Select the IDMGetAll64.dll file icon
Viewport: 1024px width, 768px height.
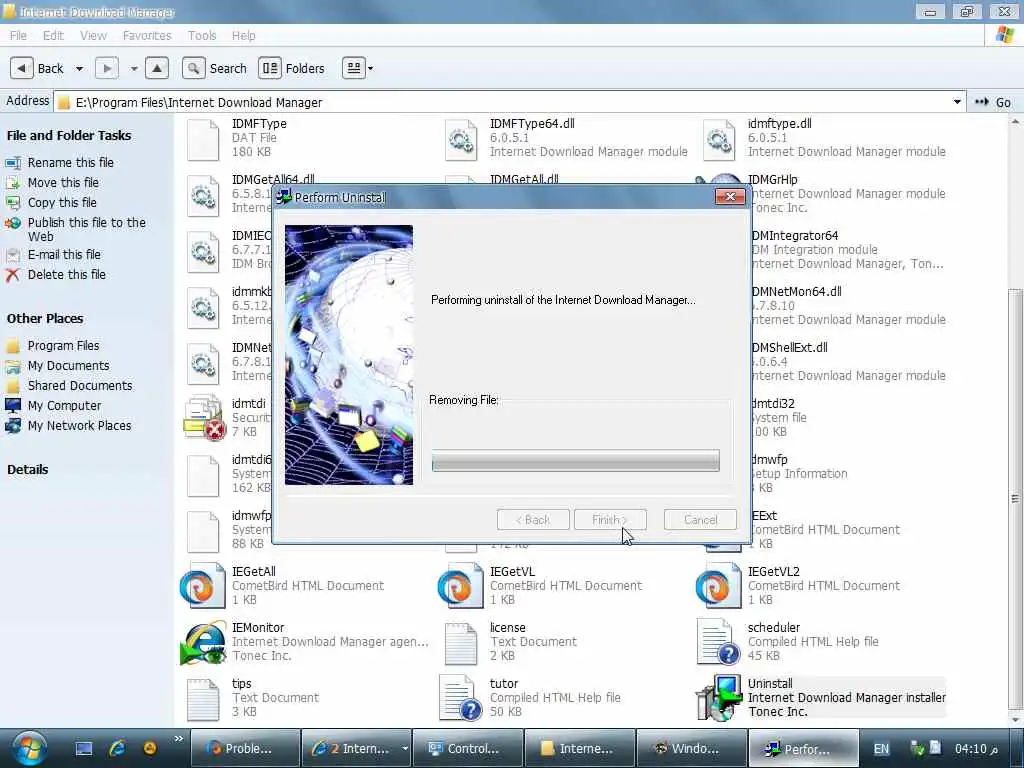click(203, 195)
